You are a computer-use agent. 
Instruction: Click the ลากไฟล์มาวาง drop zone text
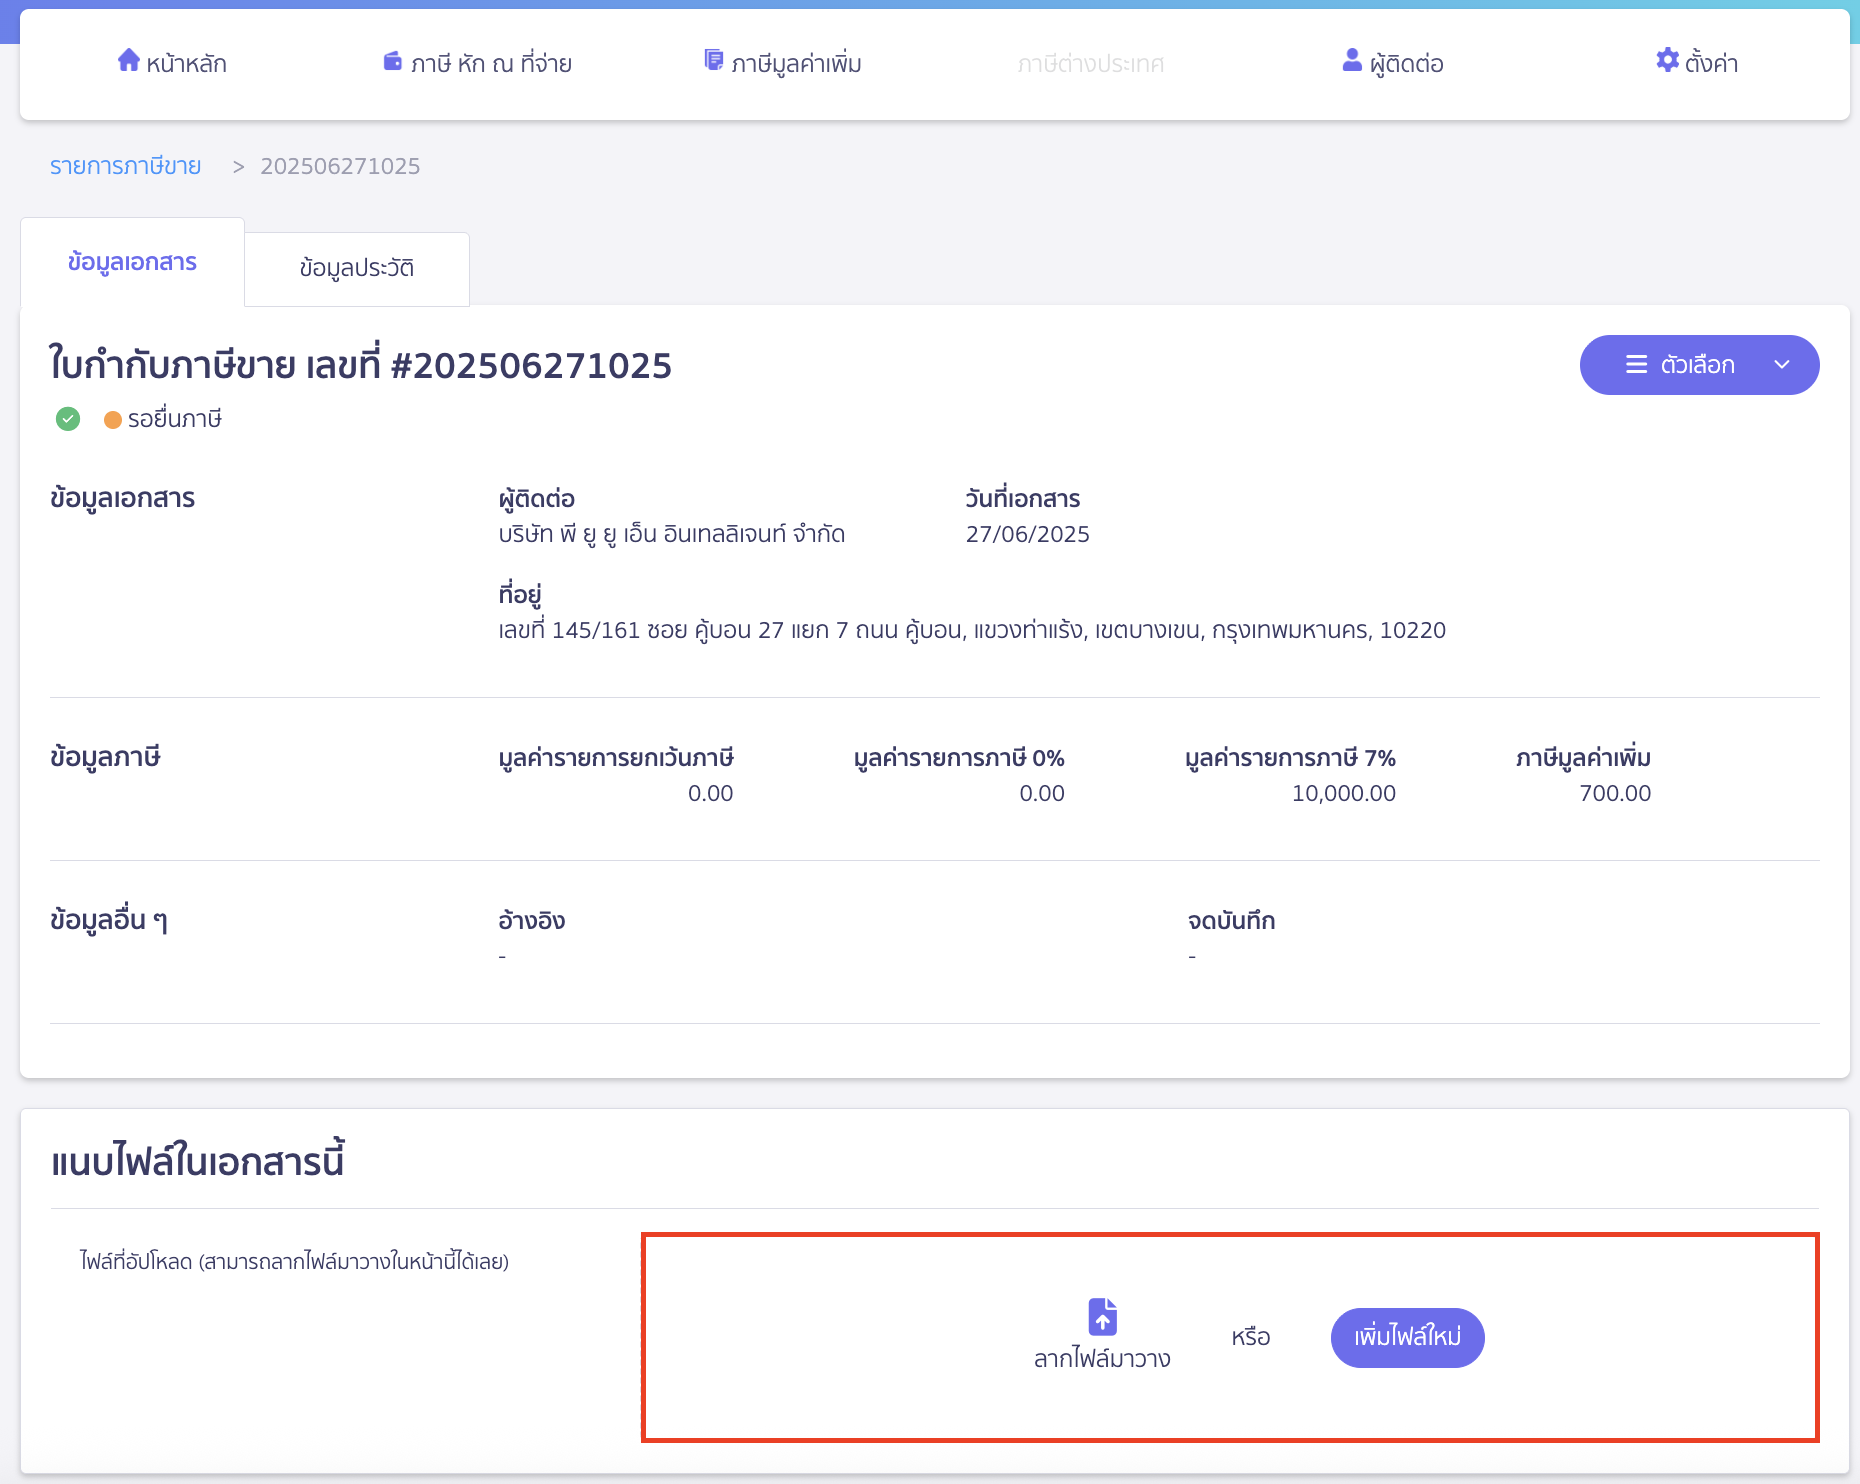point(1102,1358)
